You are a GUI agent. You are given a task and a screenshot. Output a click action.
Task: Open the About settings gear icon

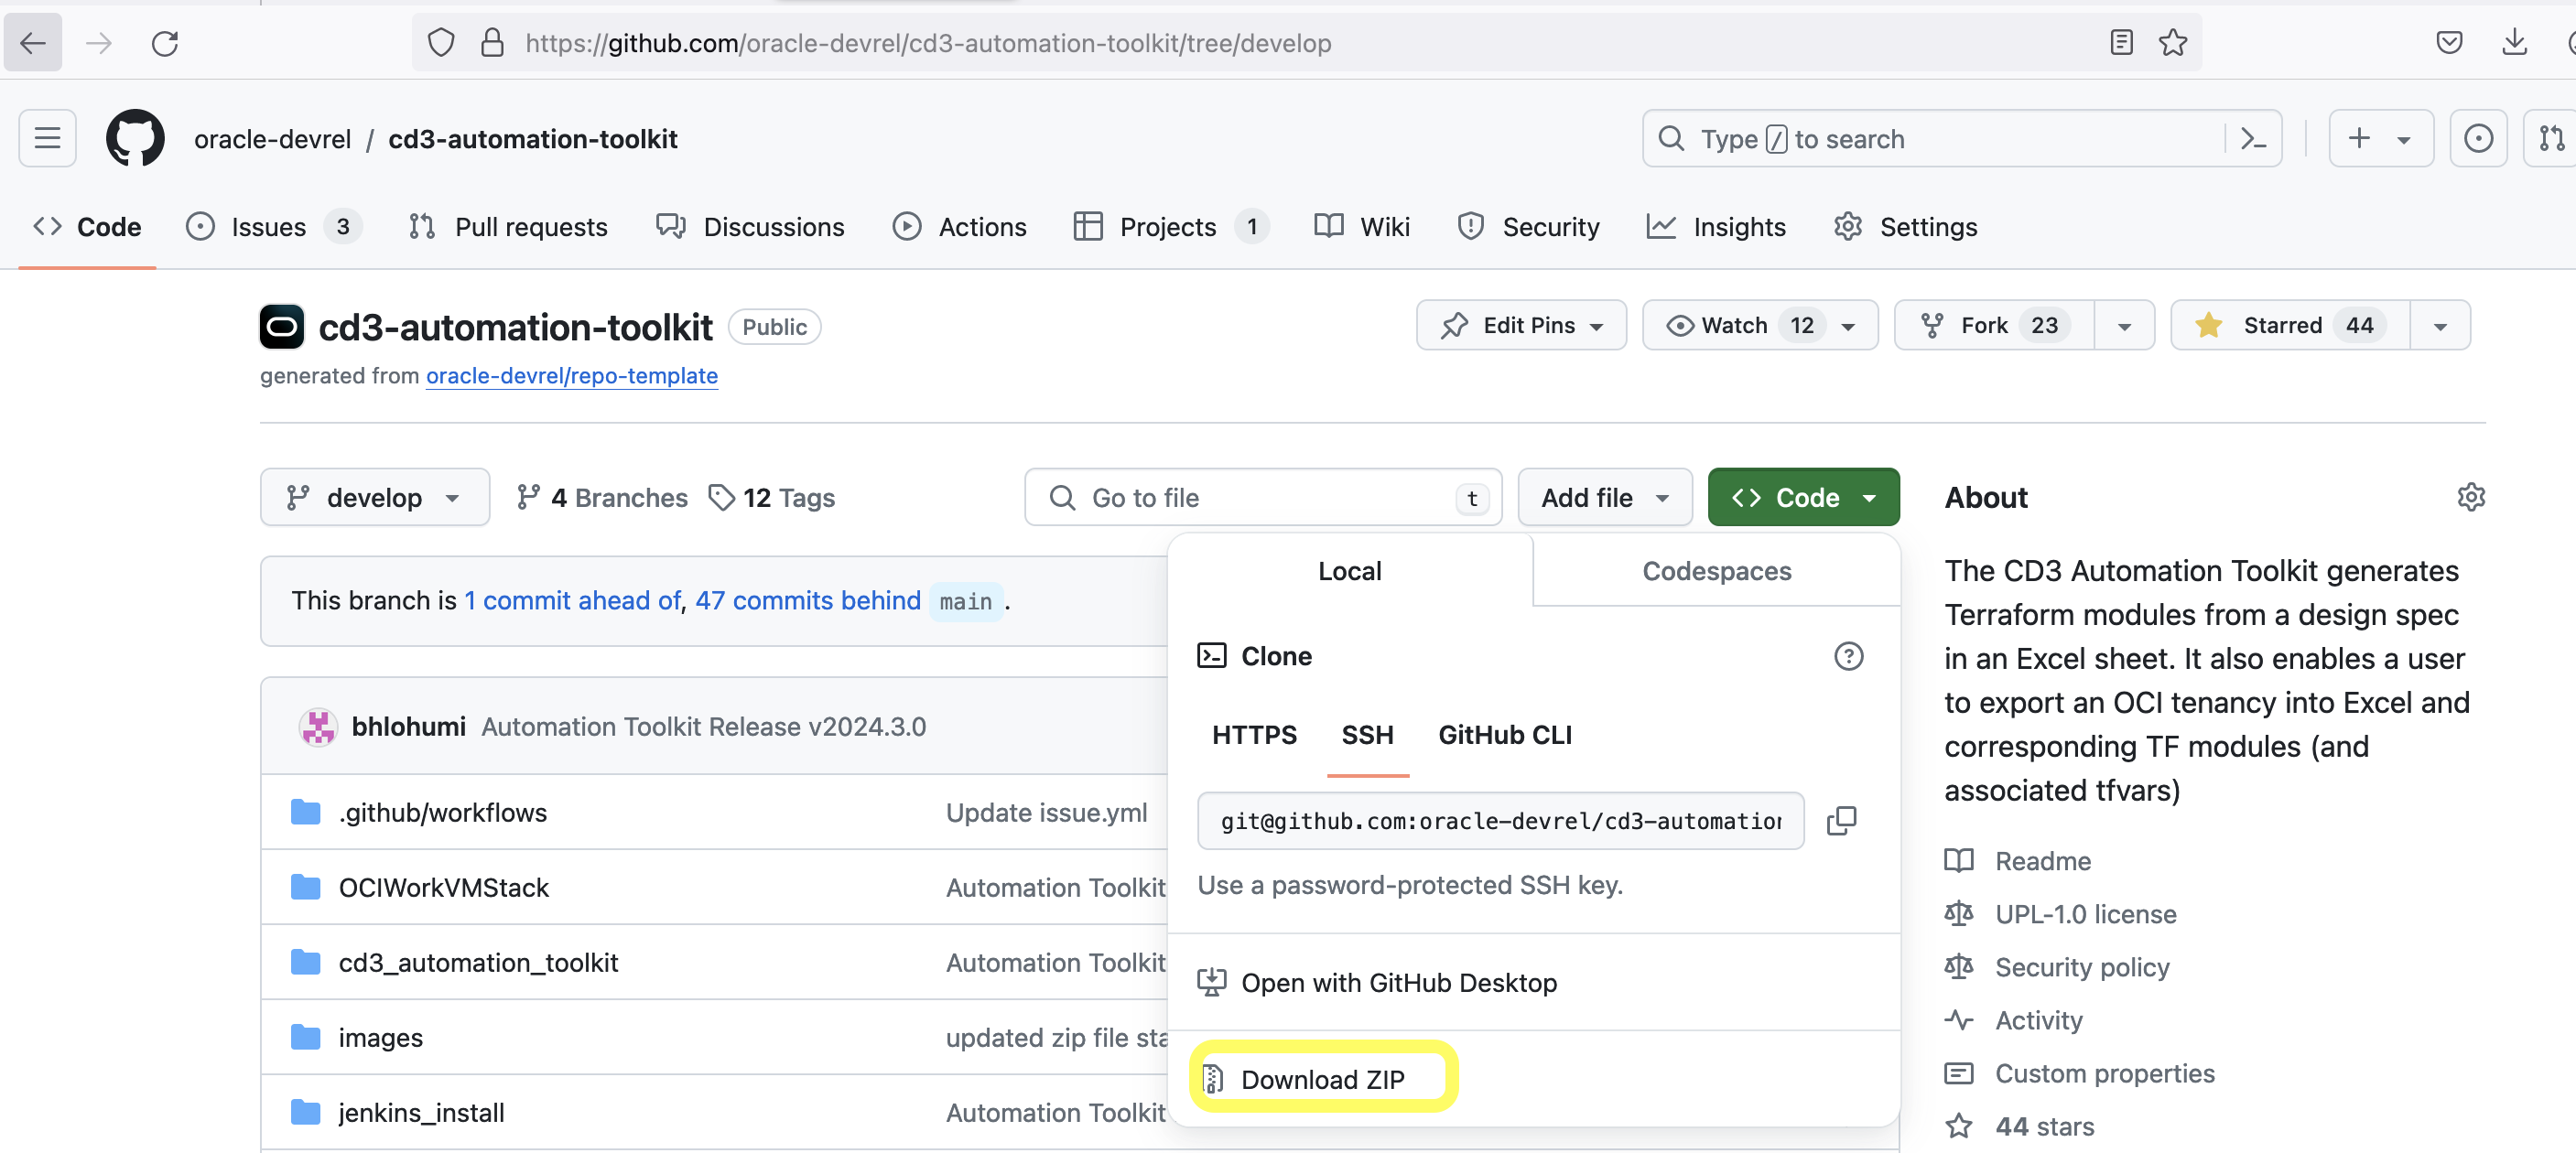coord(2470,497)
